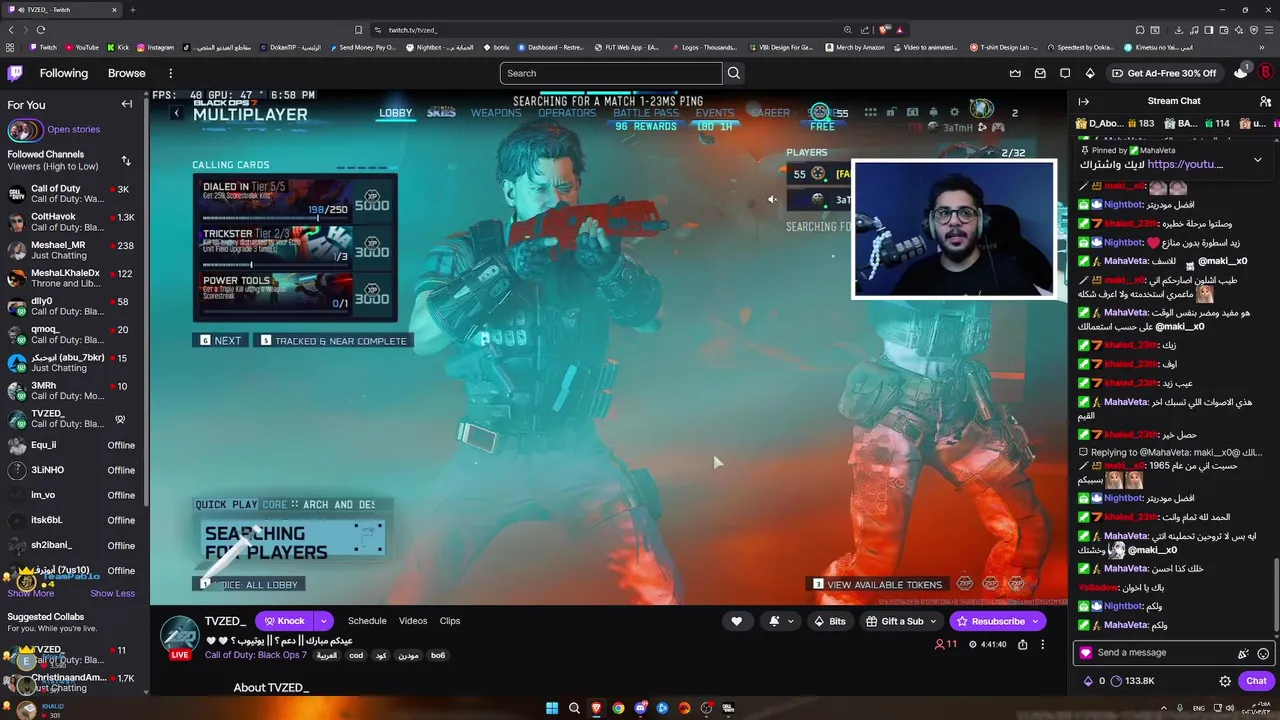The width and height of the screenshot is (1280, 720).
Task: Collapse the For You sidebar
Action: coord(127,104)
